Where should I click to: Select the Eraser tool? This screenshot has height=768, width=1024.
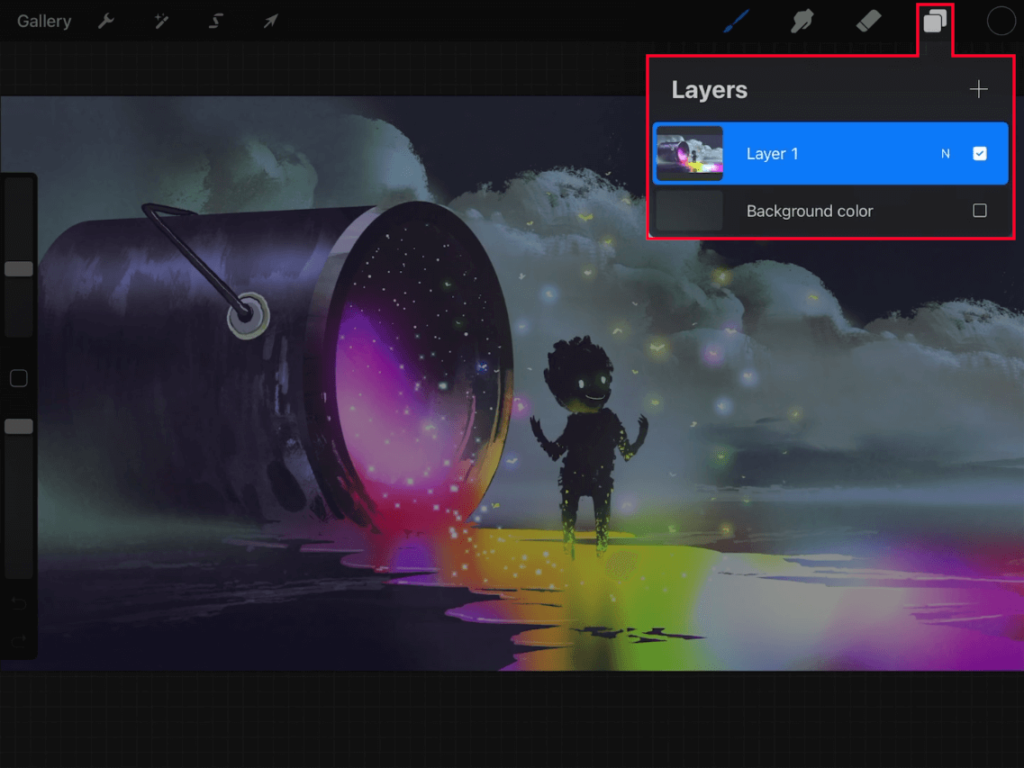click(x=868, y=20)
